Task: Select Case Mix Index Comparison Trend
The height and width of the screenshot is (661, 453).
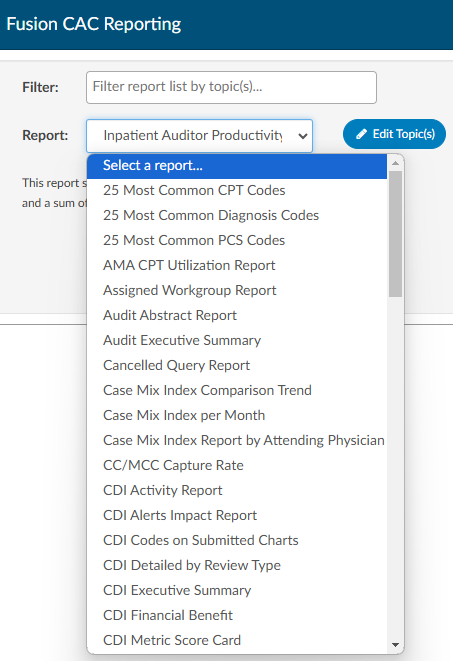Action: (x=237, y=390)
